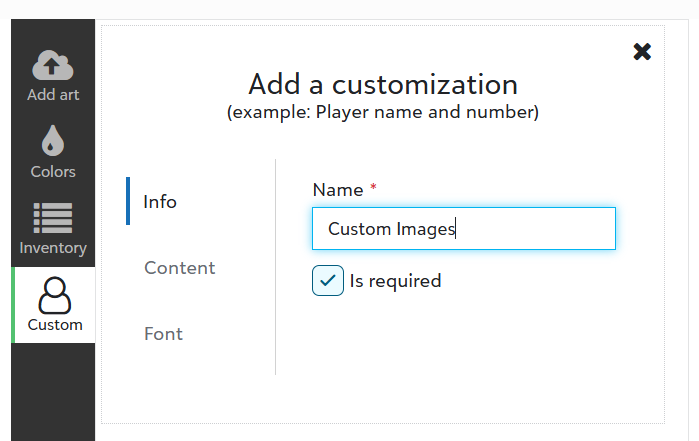Click the "Add a customization" heading

pos(383,83)
